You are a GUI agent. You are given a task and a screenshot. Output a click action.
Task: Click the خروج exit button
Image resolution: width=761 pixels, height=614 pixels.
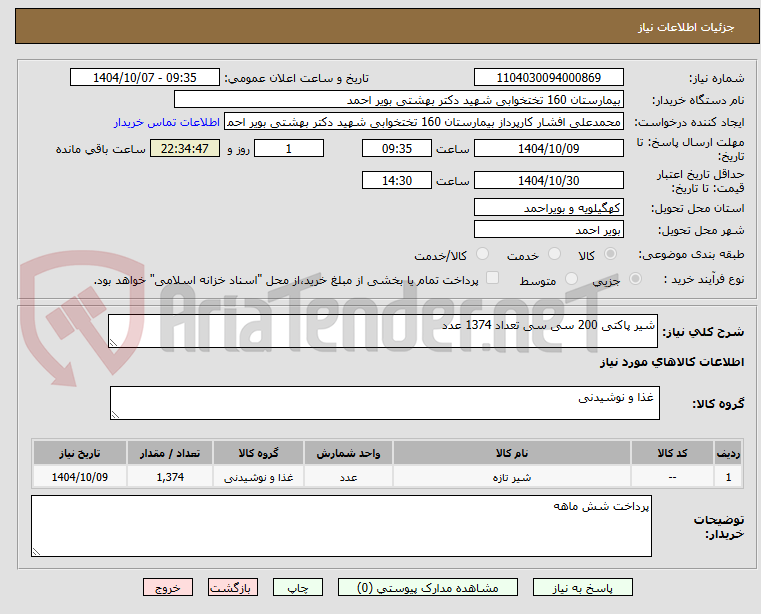(x=168, y=587)
